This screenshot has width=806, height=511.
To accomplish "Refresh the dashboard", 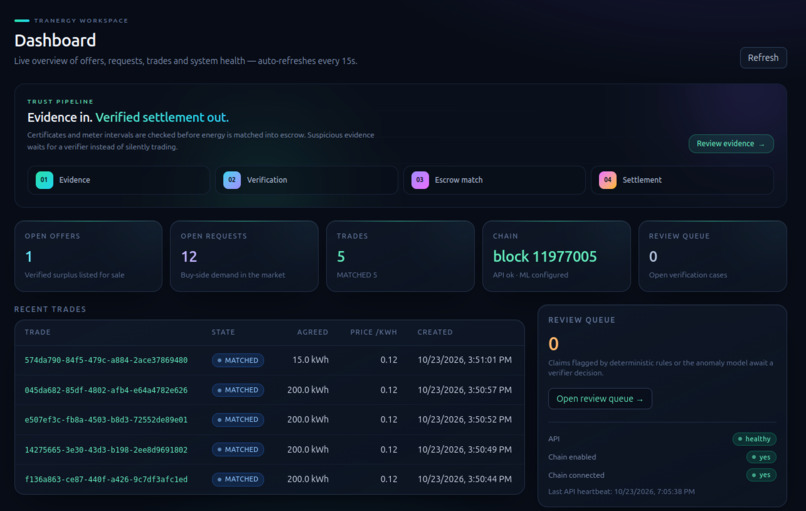I will [x=763, y=58].
